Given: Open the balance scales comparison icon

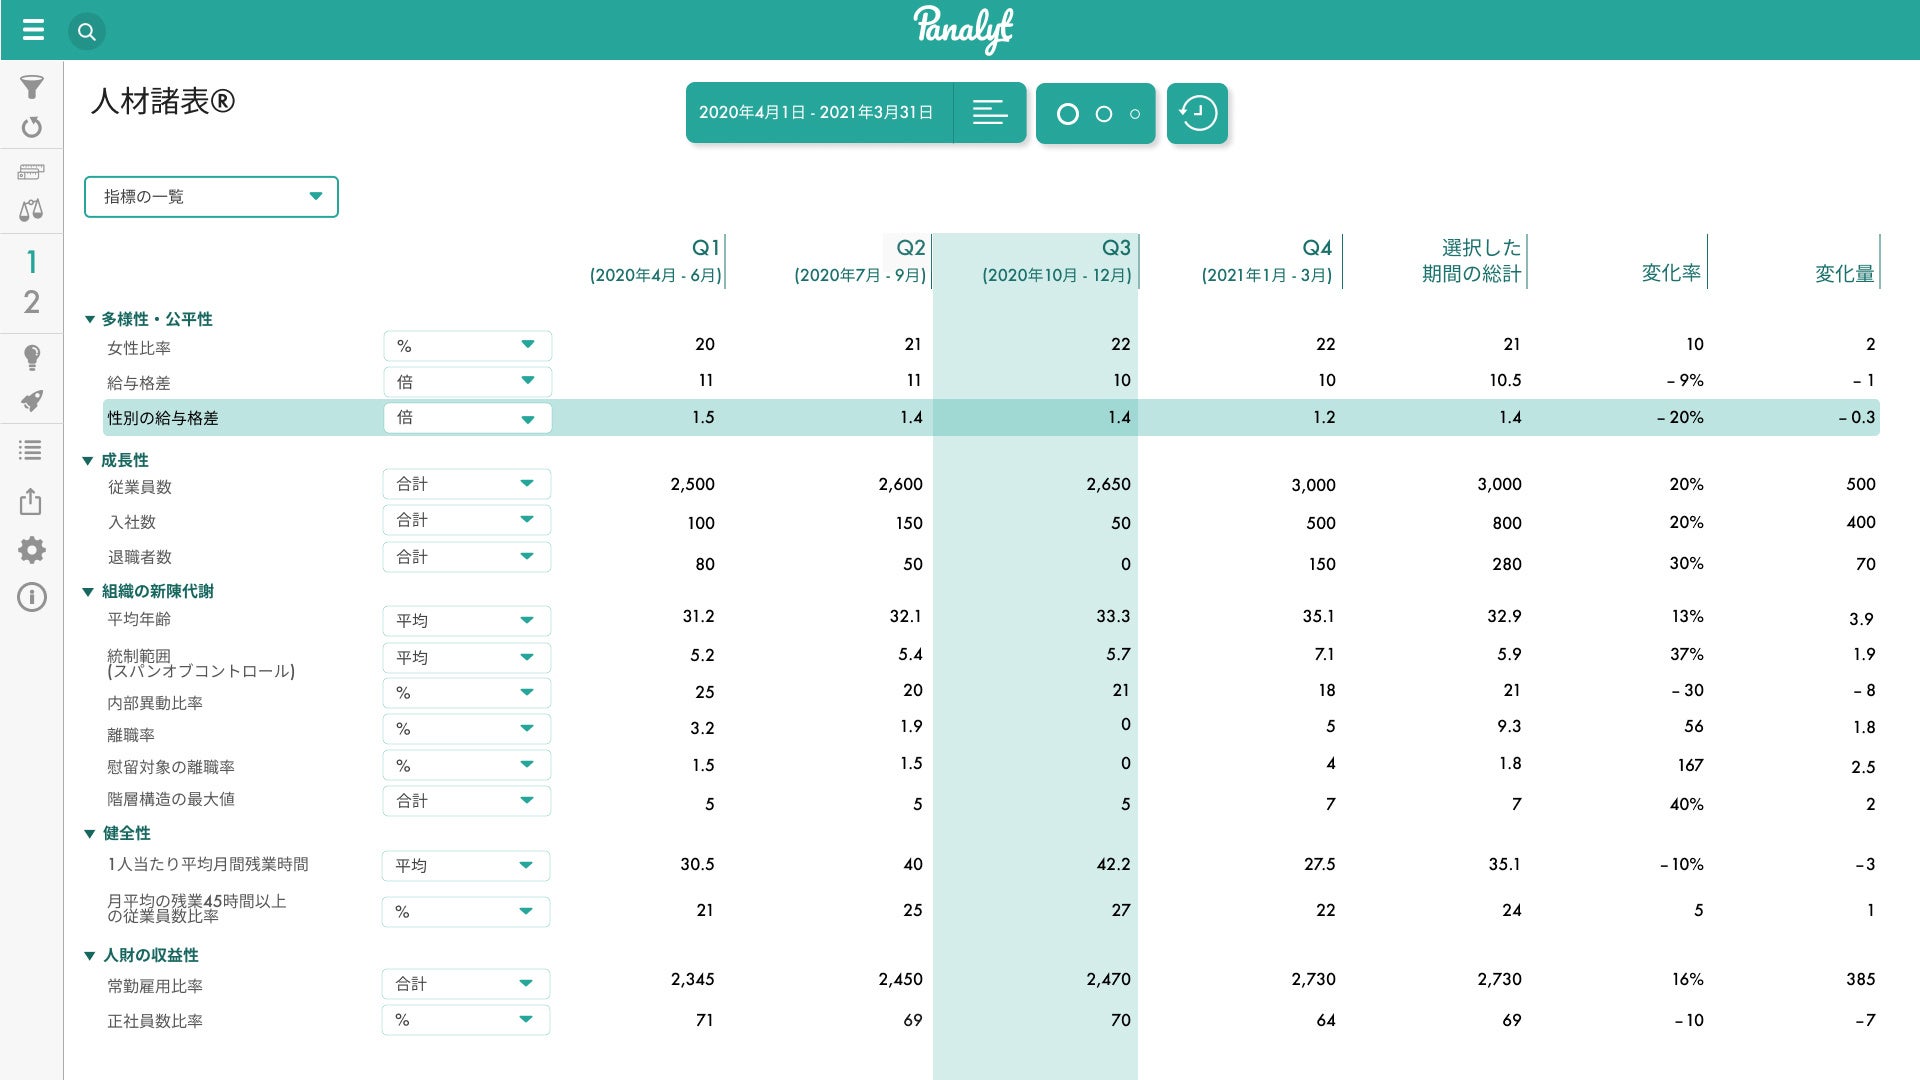Looking at the screenshot, I should 31,210.
